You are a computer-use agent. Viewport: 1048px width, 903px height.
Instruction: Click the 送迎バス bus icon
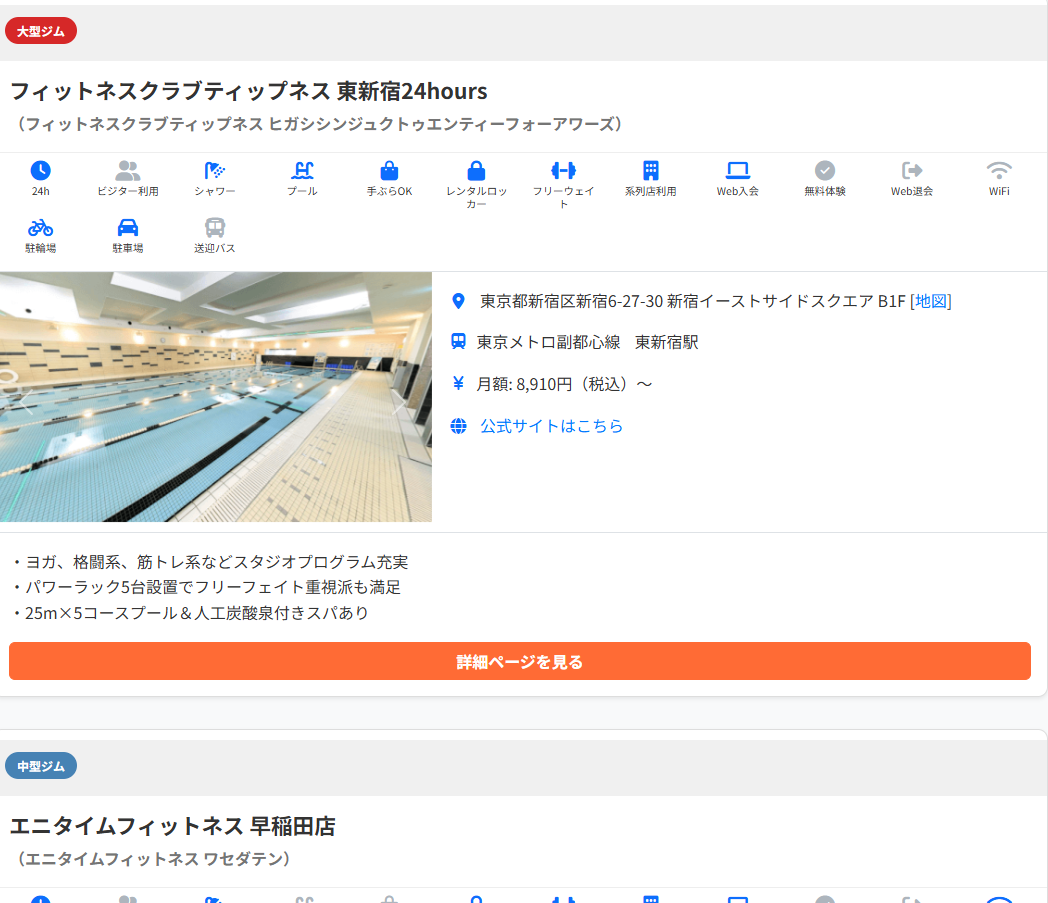215,228
